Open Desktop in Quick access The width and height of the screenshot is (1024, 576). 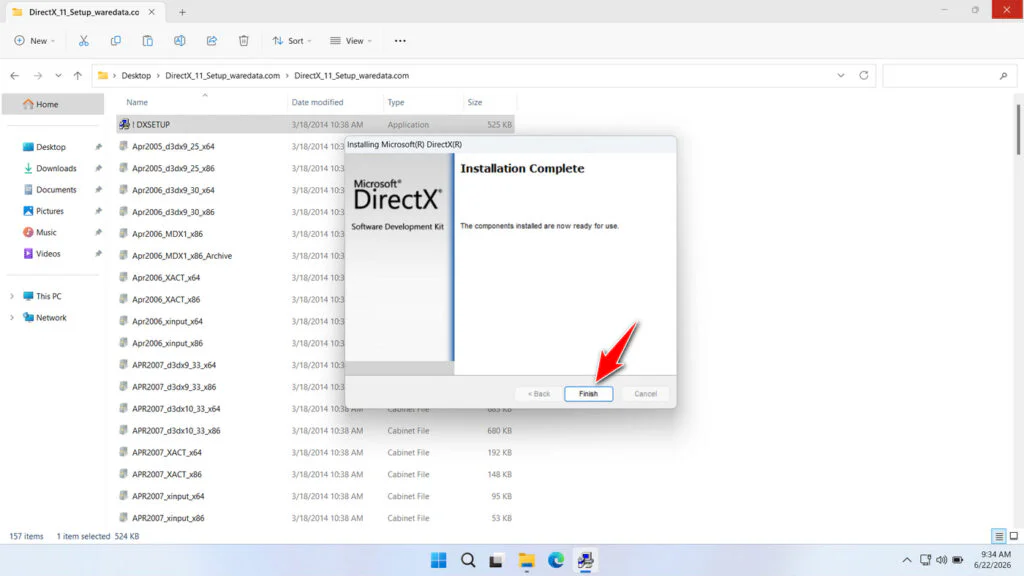pyautogui.click(x=50, y=147)
